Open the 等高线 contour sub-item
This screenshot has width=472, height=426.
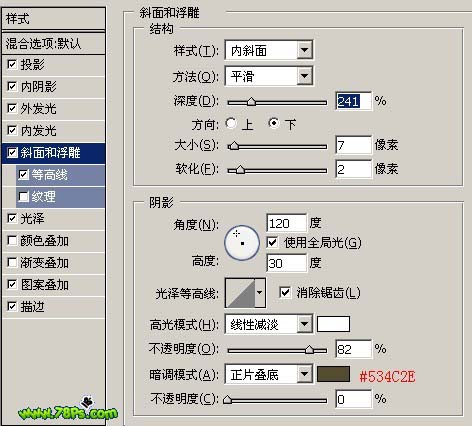[60, 175]
